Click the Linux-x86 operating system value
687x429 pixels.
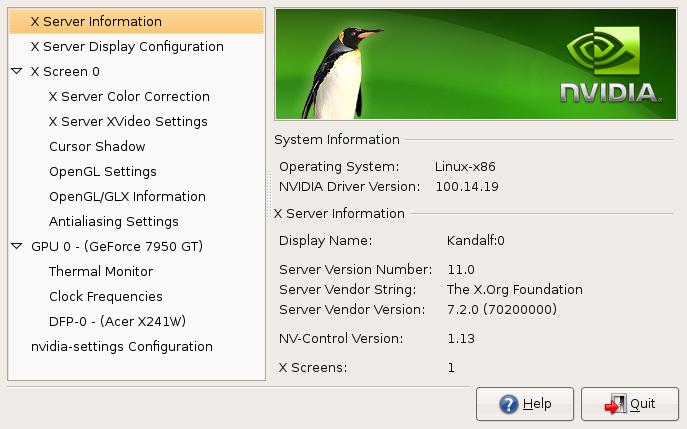465,167
